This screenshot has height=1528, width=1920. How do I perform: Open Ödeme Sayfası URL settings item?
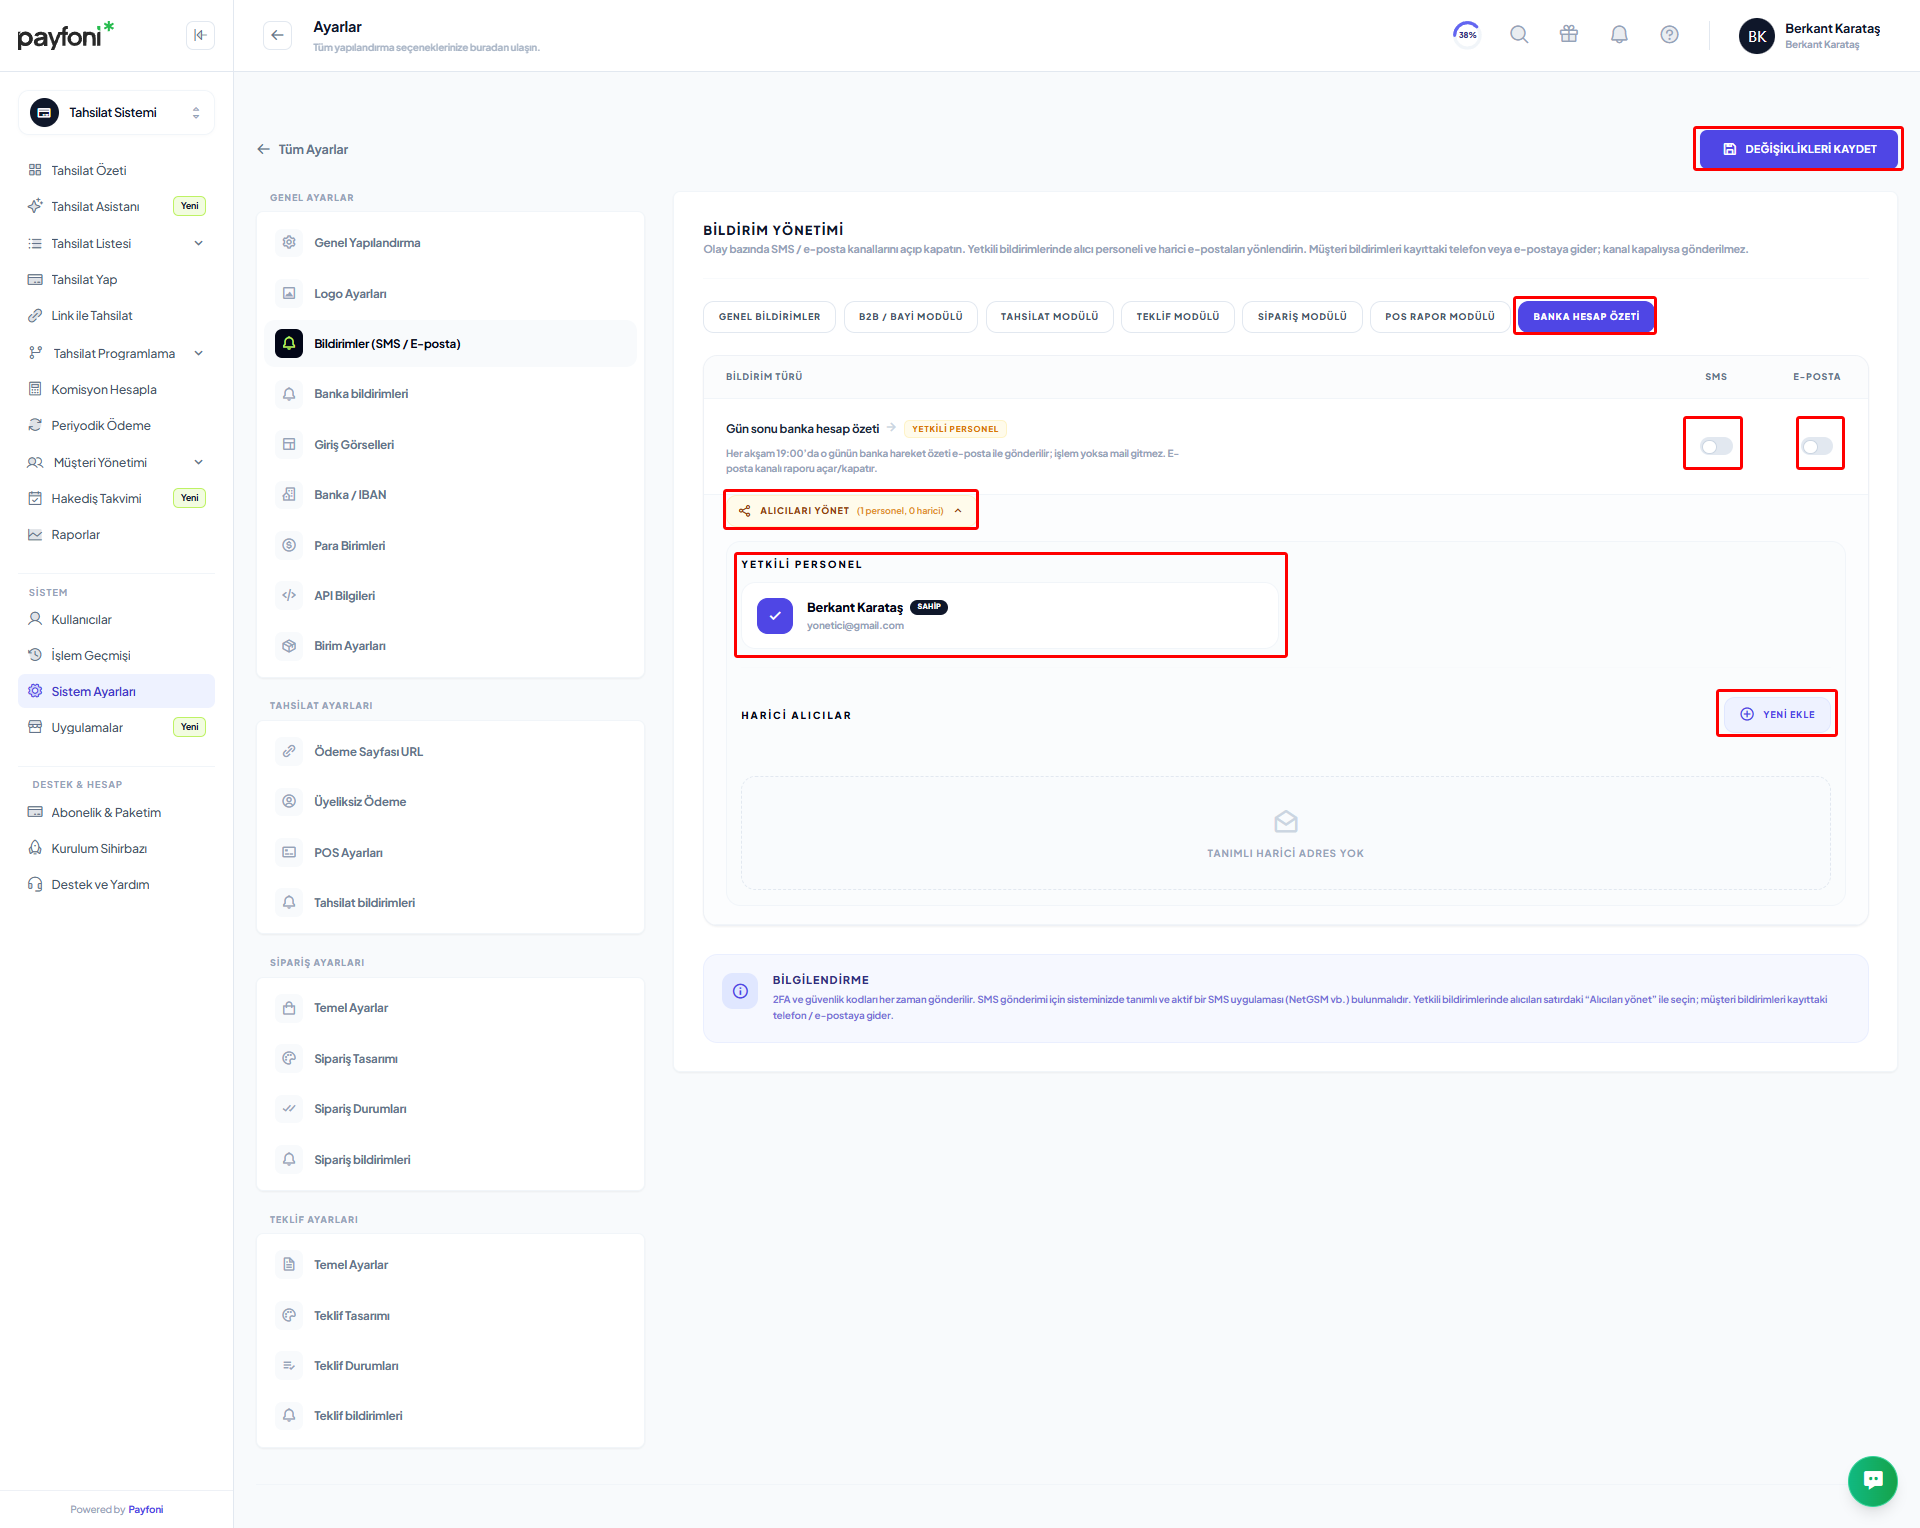pos(450,751)
